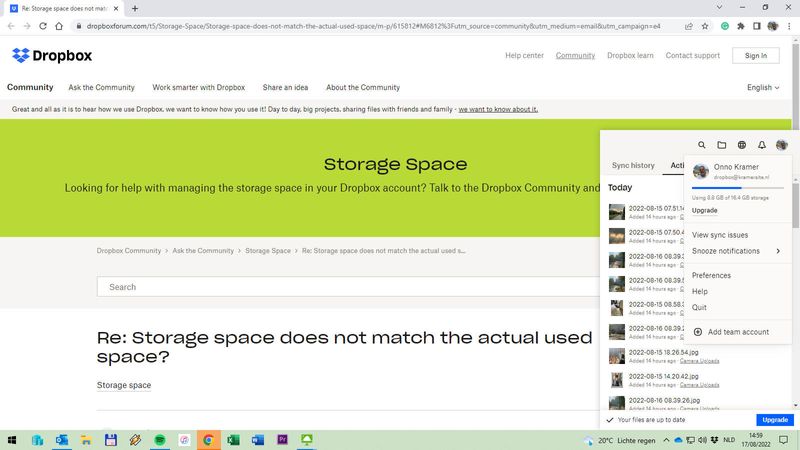Open Share an idea nav item
The width and height of the screenshot is (800, 450).
click(285, 87)
